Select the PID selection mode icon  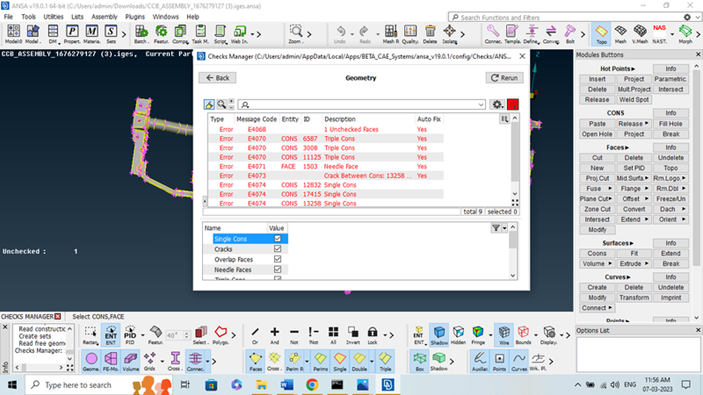[130, 335]
